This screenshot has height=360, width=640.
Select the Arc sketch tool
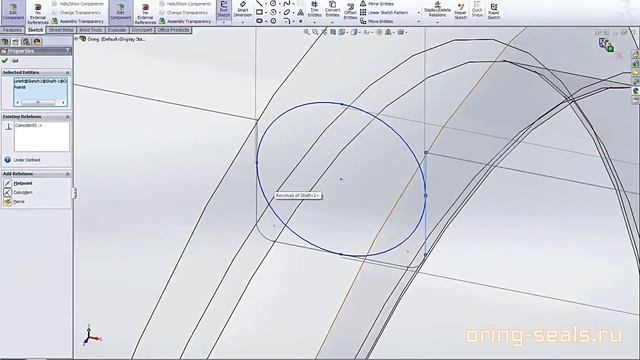[x=273, y=12]
